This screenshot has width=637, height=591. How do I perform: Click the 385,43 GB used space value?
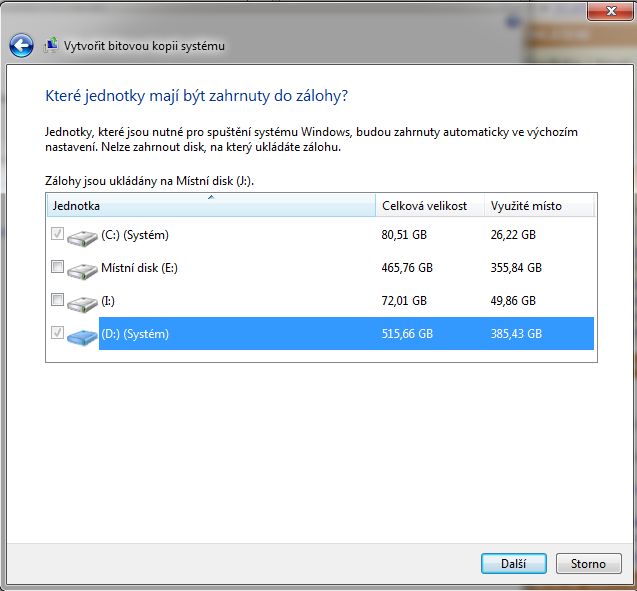(x=516, y=334)
